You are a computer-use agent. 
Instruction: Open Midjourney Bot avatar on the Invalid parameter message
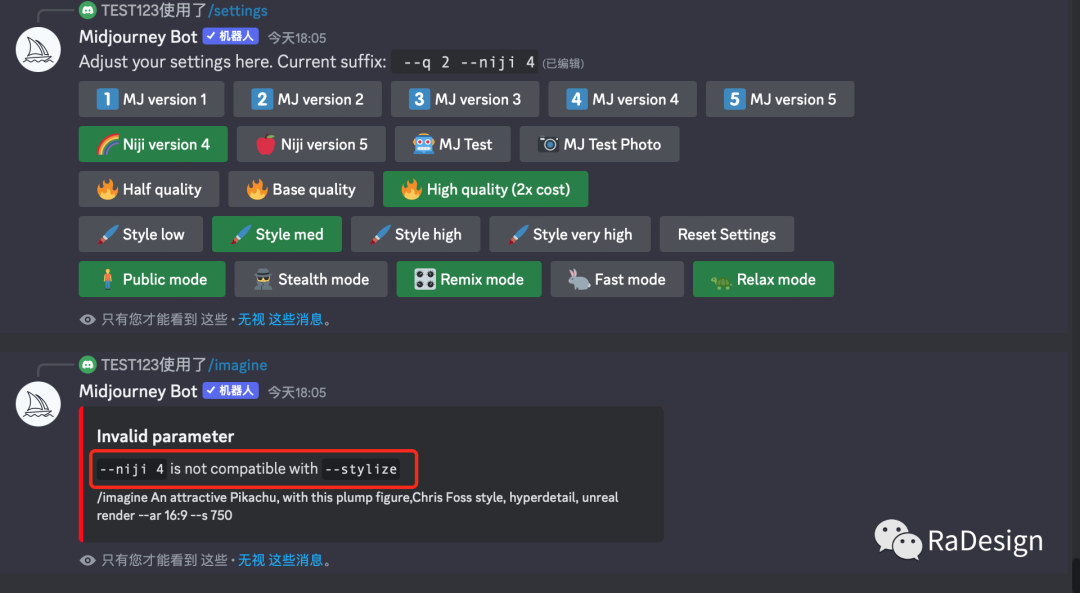pyautogui.click(x=38, y=404)
